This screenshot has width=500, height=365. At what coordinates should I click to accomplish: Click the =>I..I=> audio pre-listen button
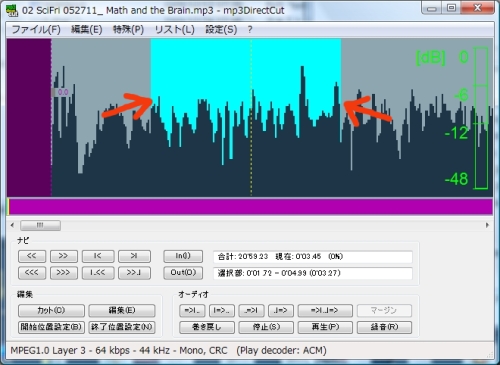325,310
